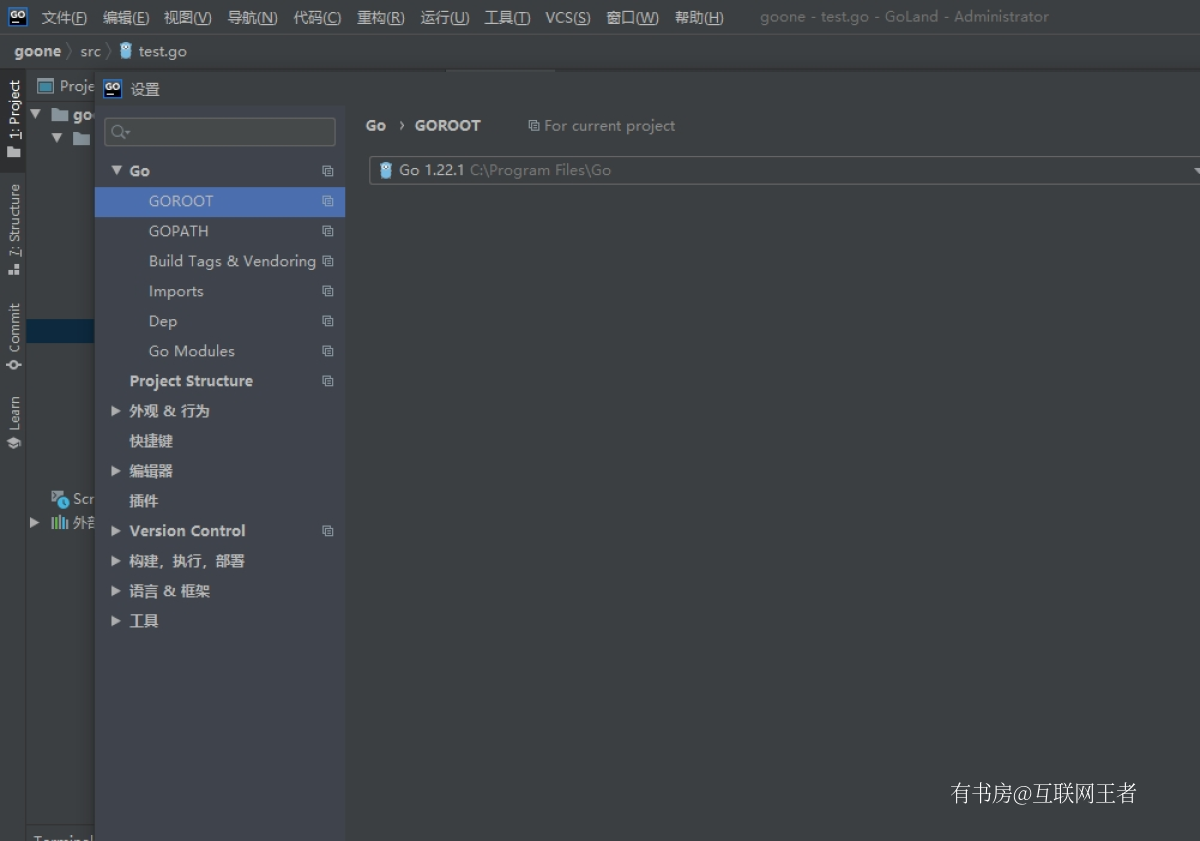Click goone in the breadcrumb bar
Image resolution: width=1200 pixels, height=841 pixels.
(38, 51)
